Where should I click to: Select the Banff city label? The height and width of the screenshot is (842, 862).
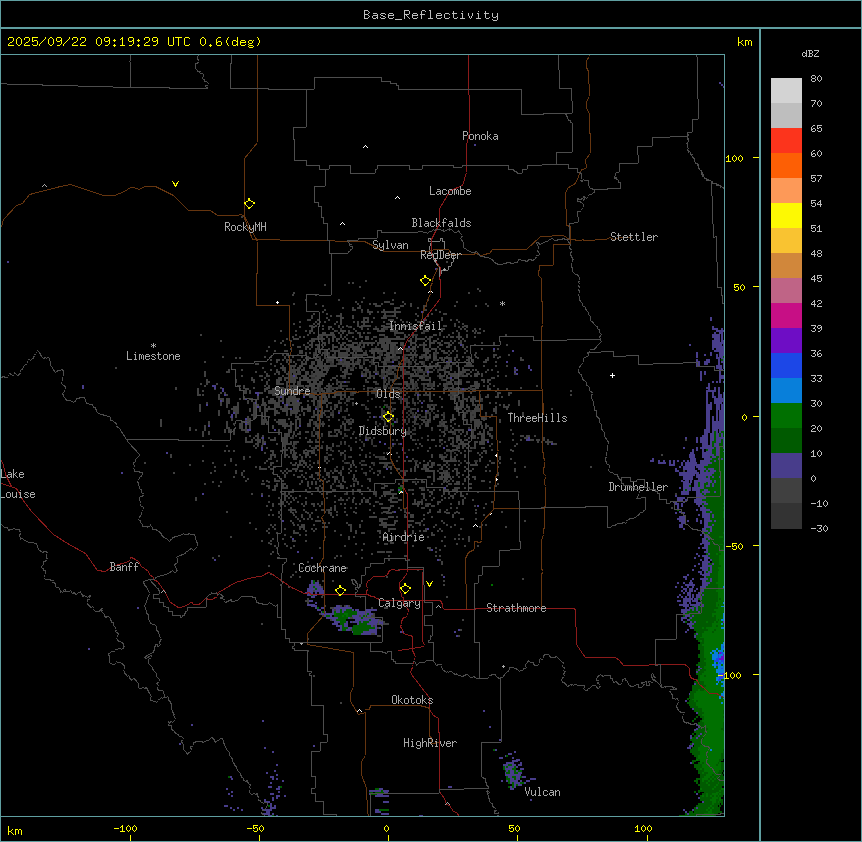point(124,567)
